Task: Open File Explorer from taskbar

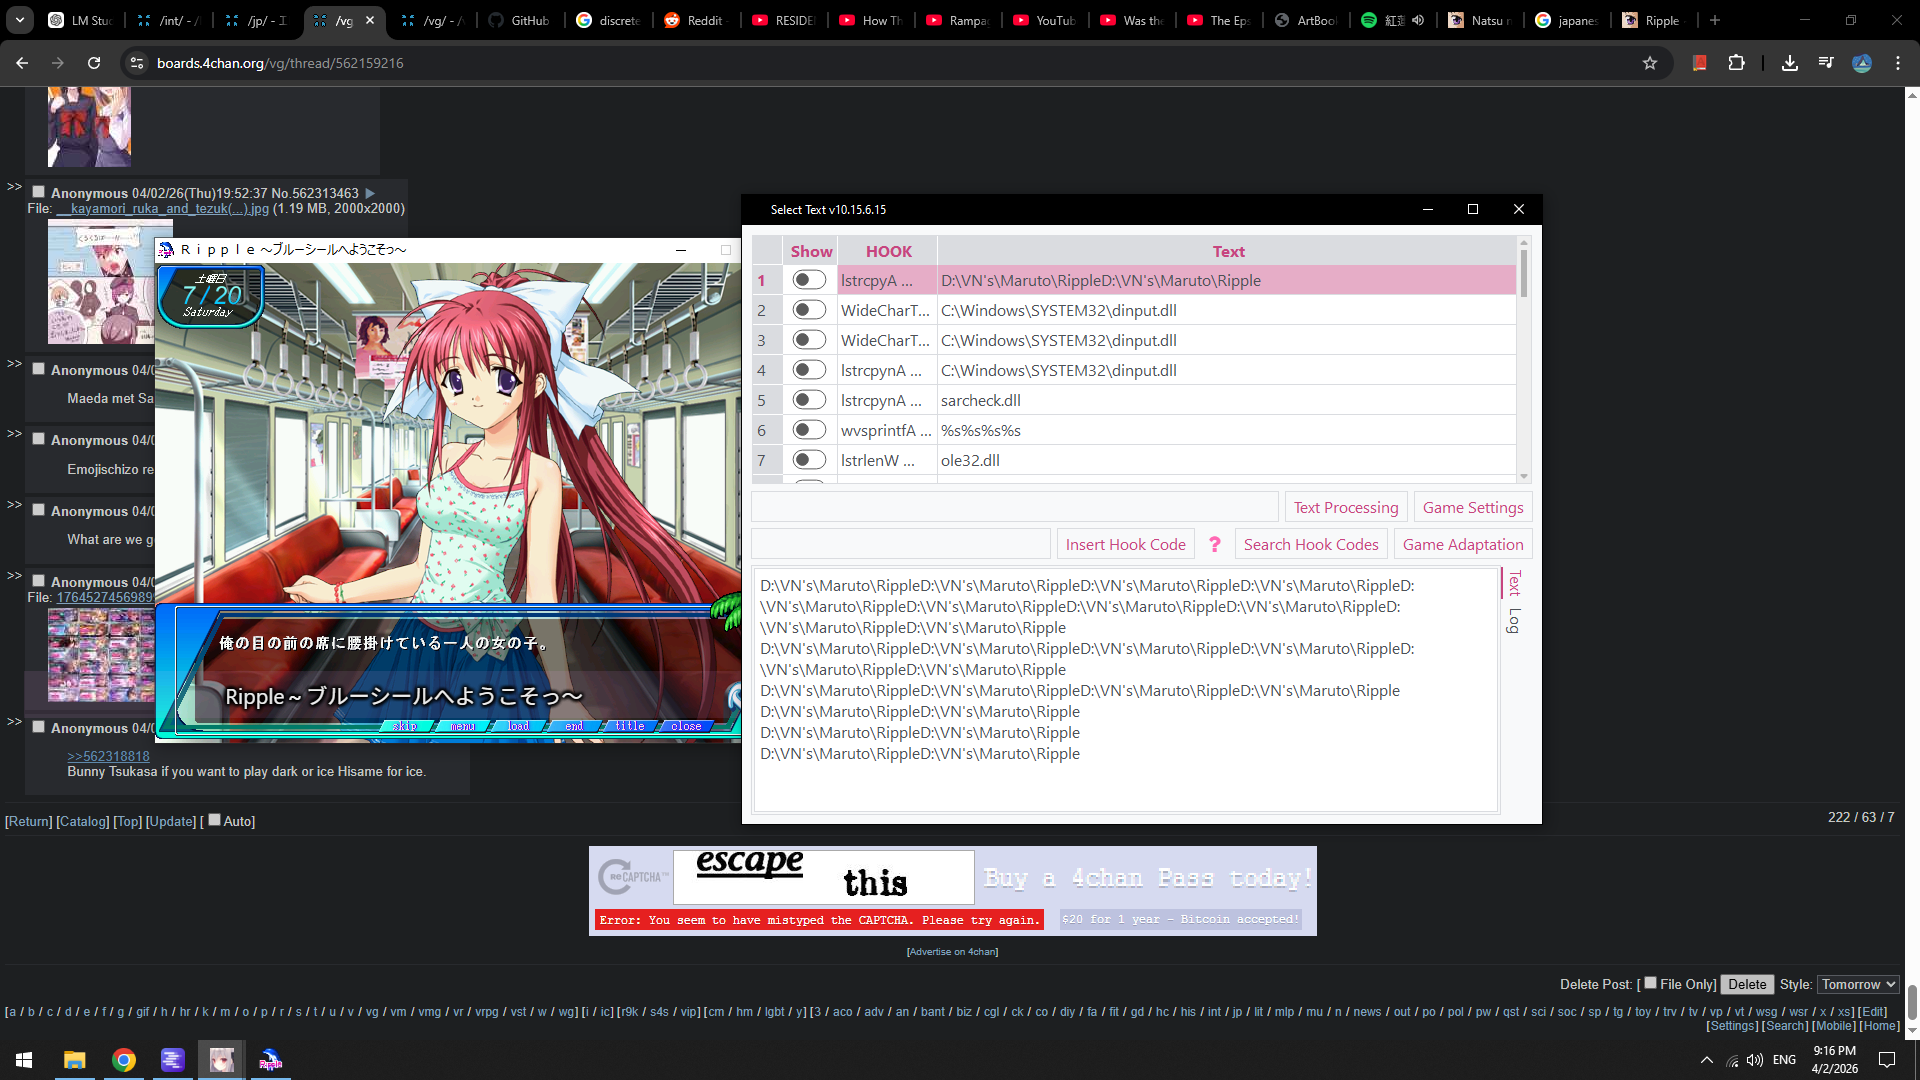Action: (x=74, y=1060)
